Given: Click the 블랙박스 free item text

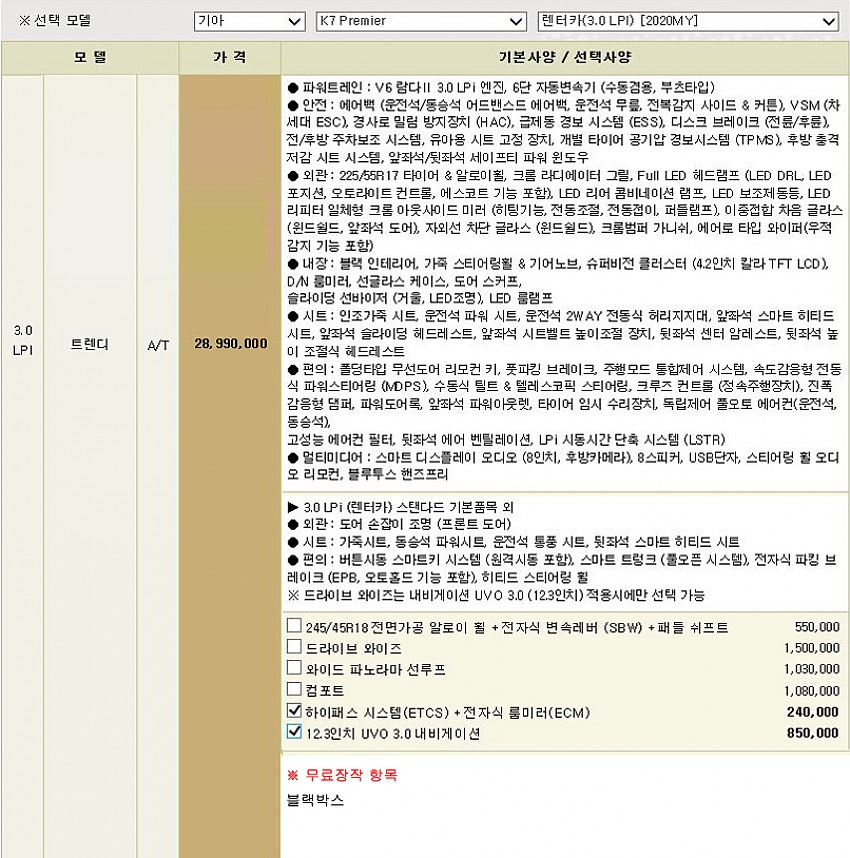Looking at the screenshot, I should (x=315, y=800).
